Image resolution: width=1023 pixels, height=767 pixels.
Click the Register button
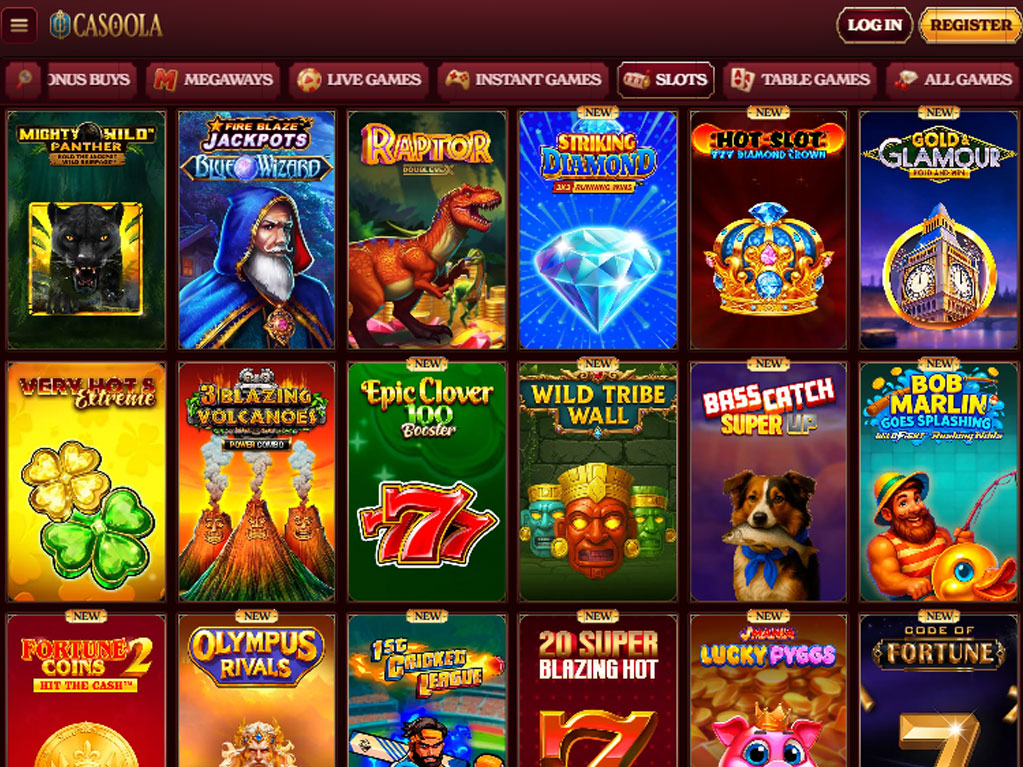[970, 25]
